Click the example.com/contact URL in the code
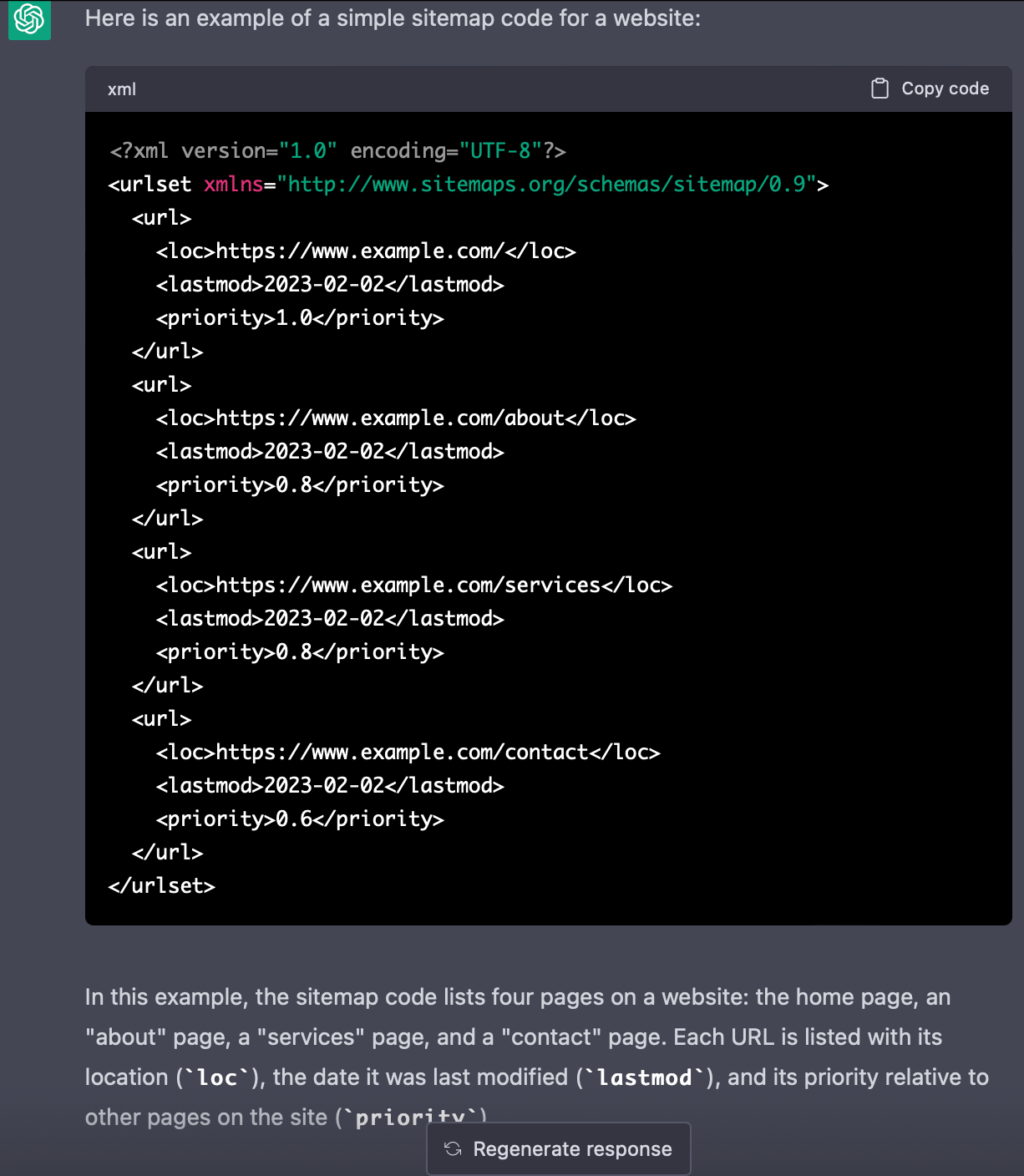 pyautogui.click(x=403, y=752)
